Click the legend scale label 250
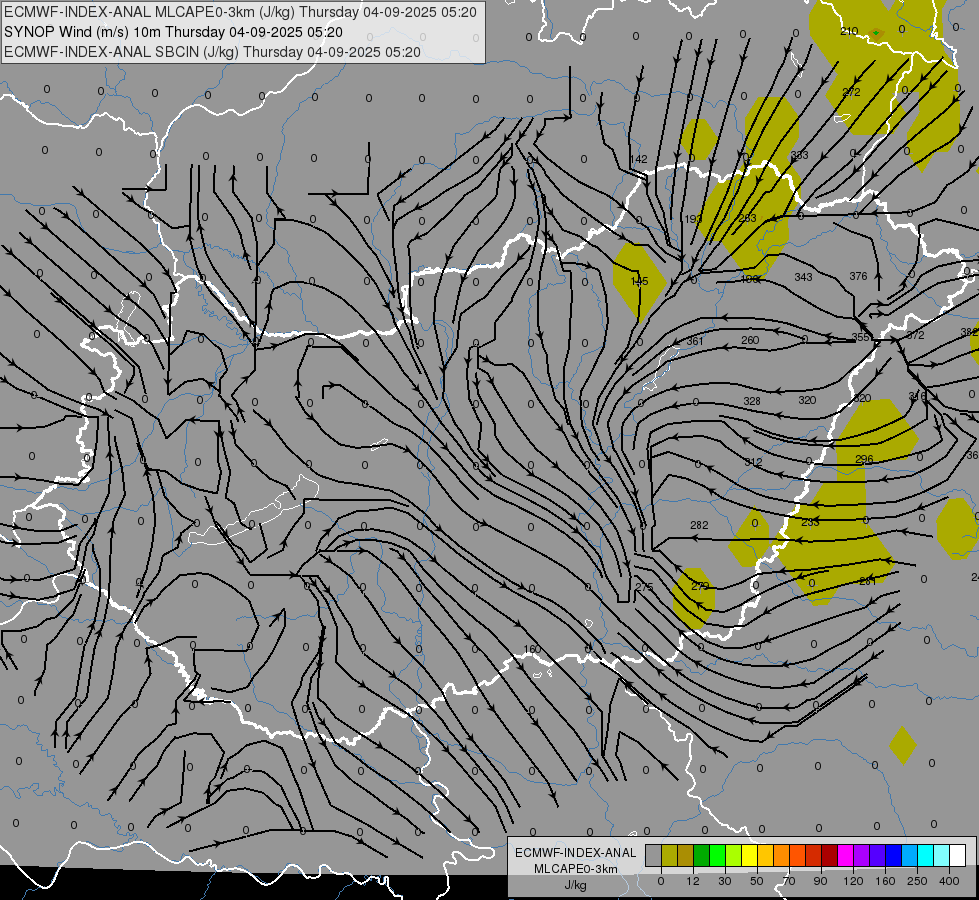This screenshot has width=979, height=900. pos(917,881)
